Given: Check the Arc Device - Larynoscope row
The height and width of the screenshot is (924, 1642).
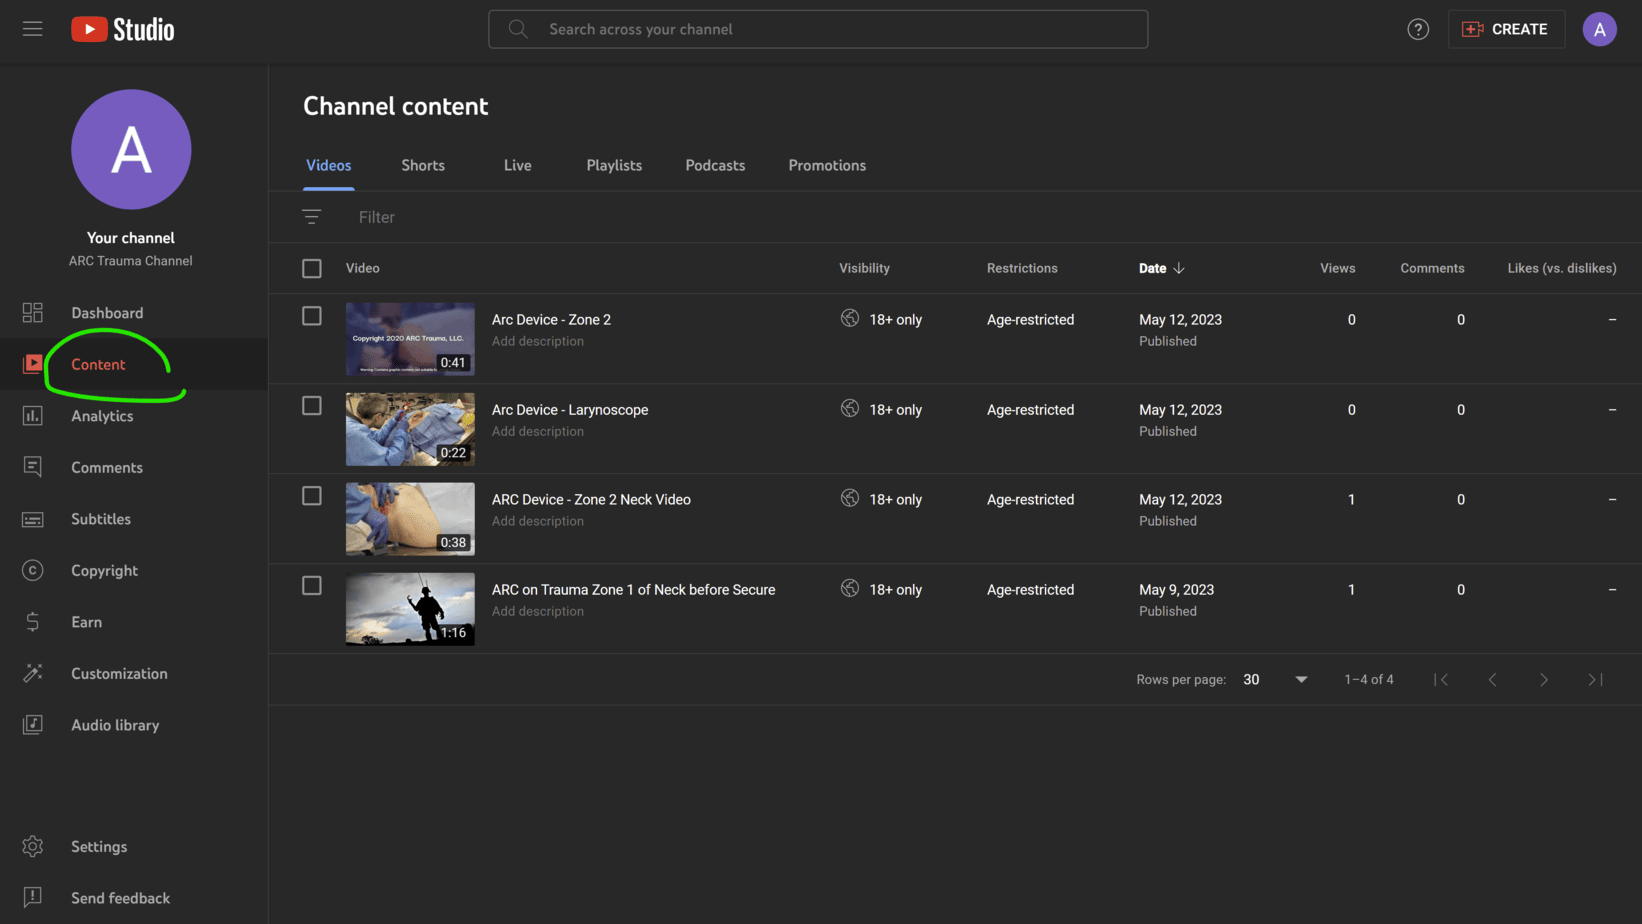Looking at the screenshot, I should pos(312,406).
